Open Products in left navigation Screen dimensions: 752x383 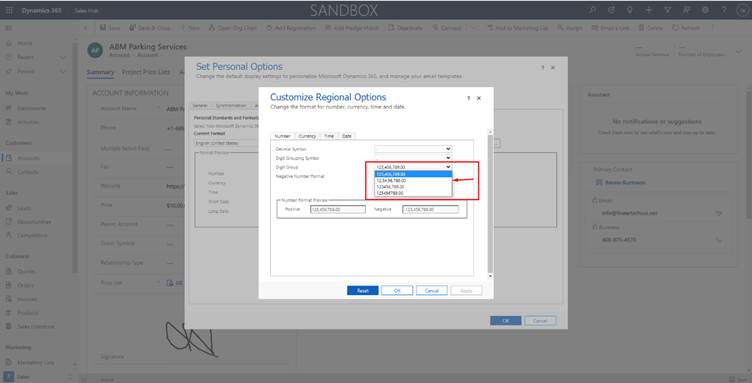[x=28, y=313]
